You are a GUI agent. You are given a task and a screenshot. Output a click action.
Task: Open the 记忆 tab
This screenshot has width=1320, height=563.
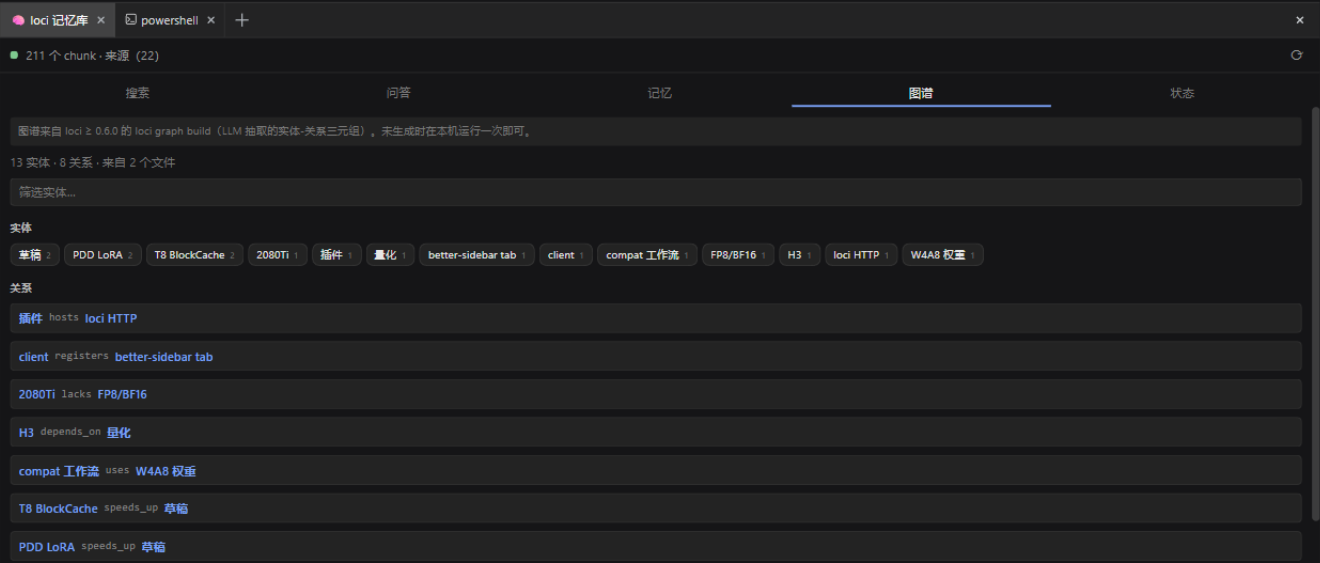coord(660,93)
